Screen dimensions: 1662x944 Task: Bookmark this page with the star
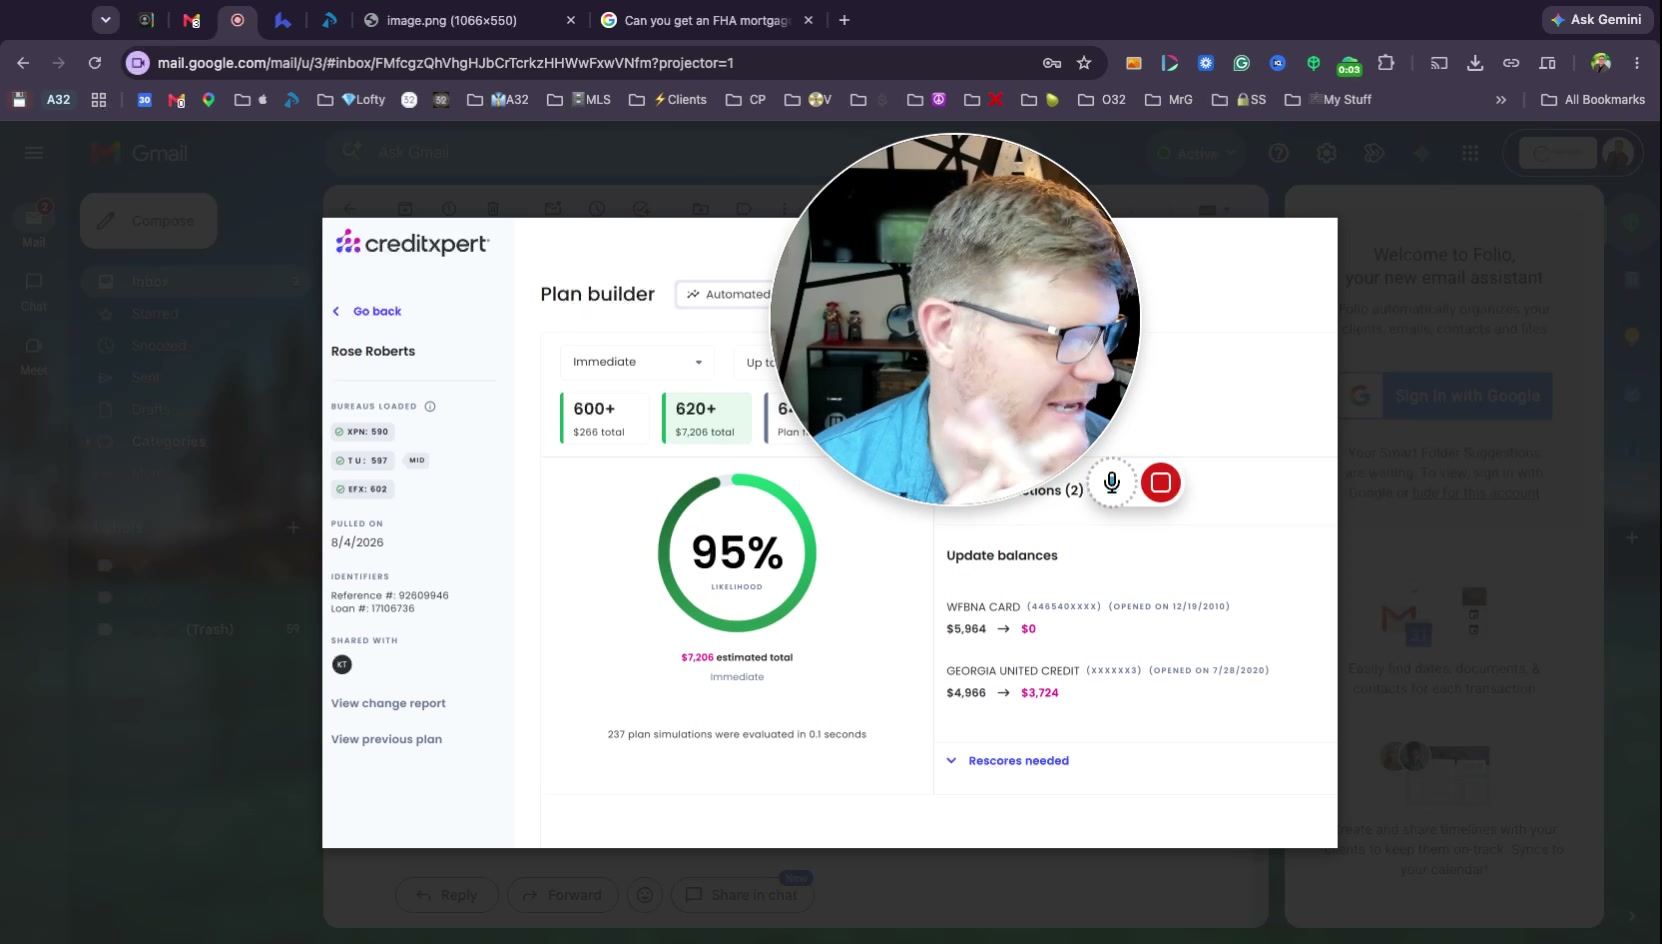(x=1084, y=63)
